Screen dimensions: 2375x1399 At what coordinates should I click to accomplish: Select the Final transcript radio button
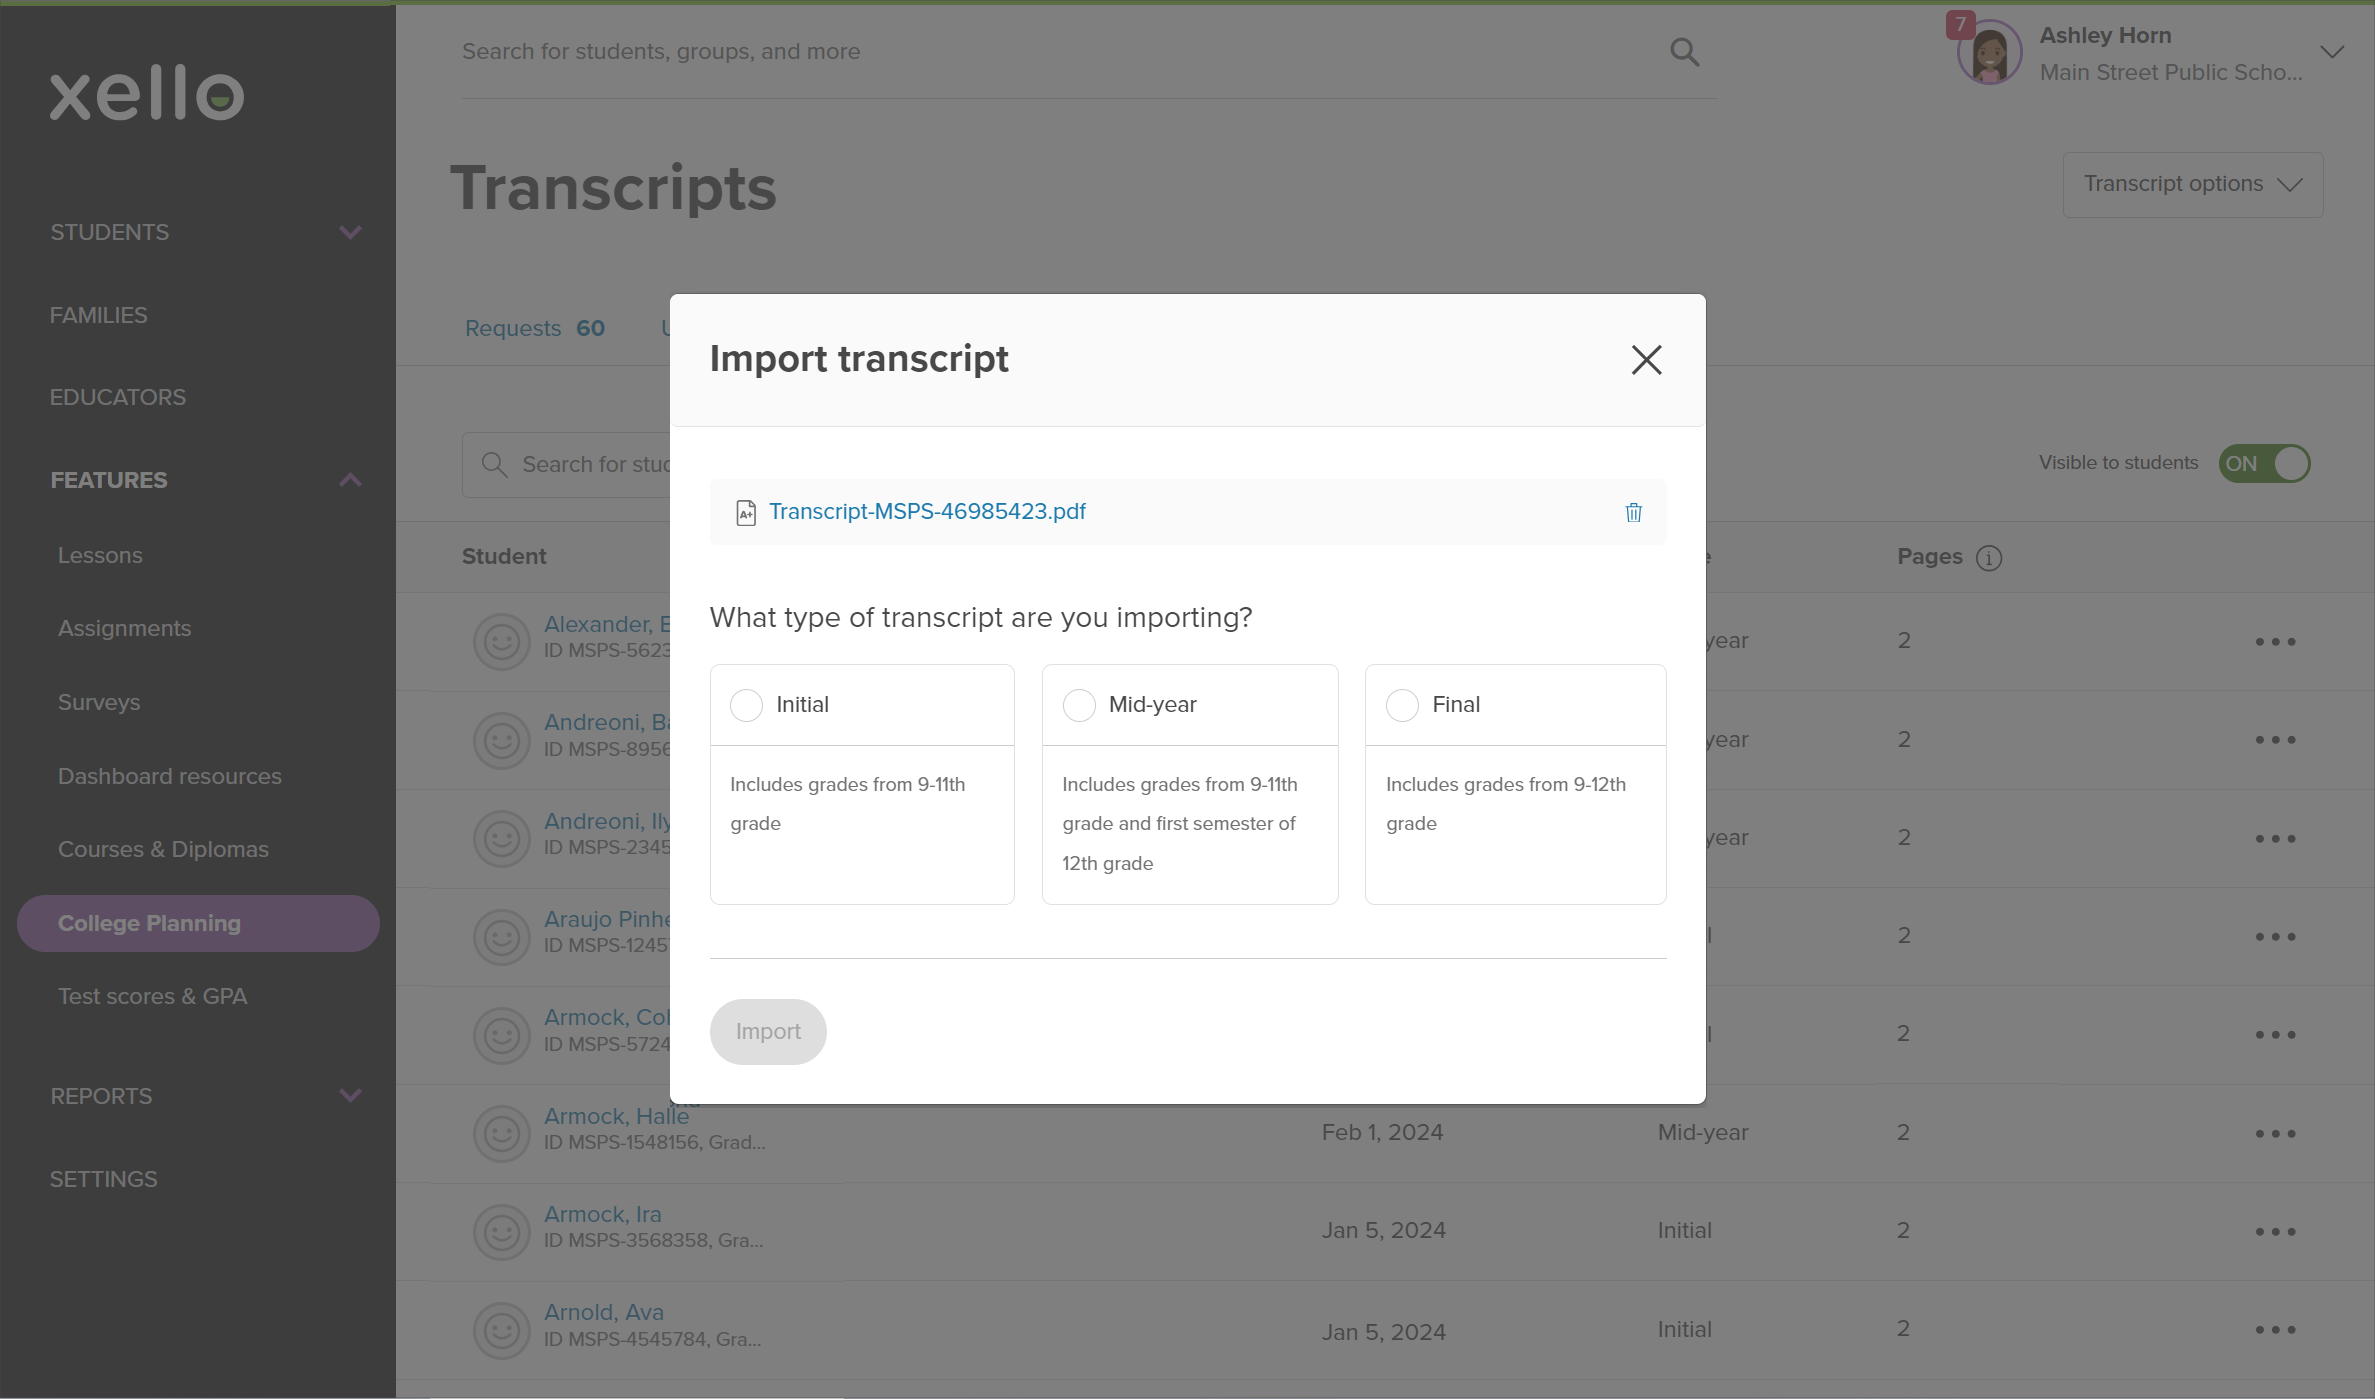pyautogui.click(x=1402, y=705)
